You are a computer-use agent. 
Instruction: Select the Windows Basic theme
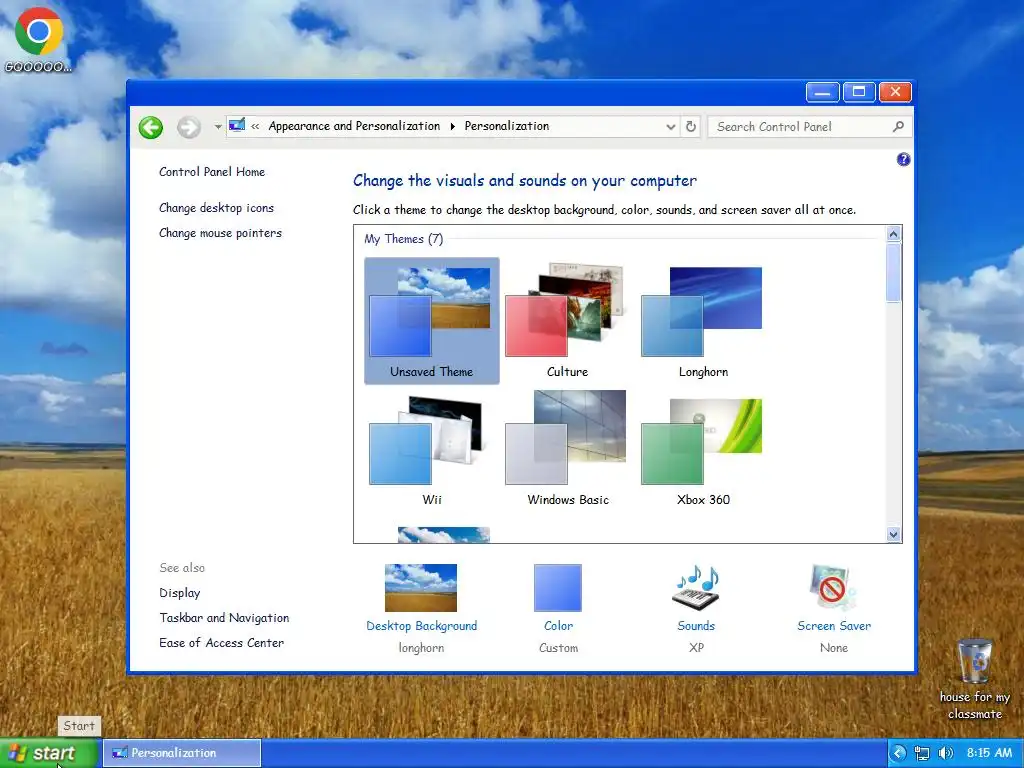567,449
